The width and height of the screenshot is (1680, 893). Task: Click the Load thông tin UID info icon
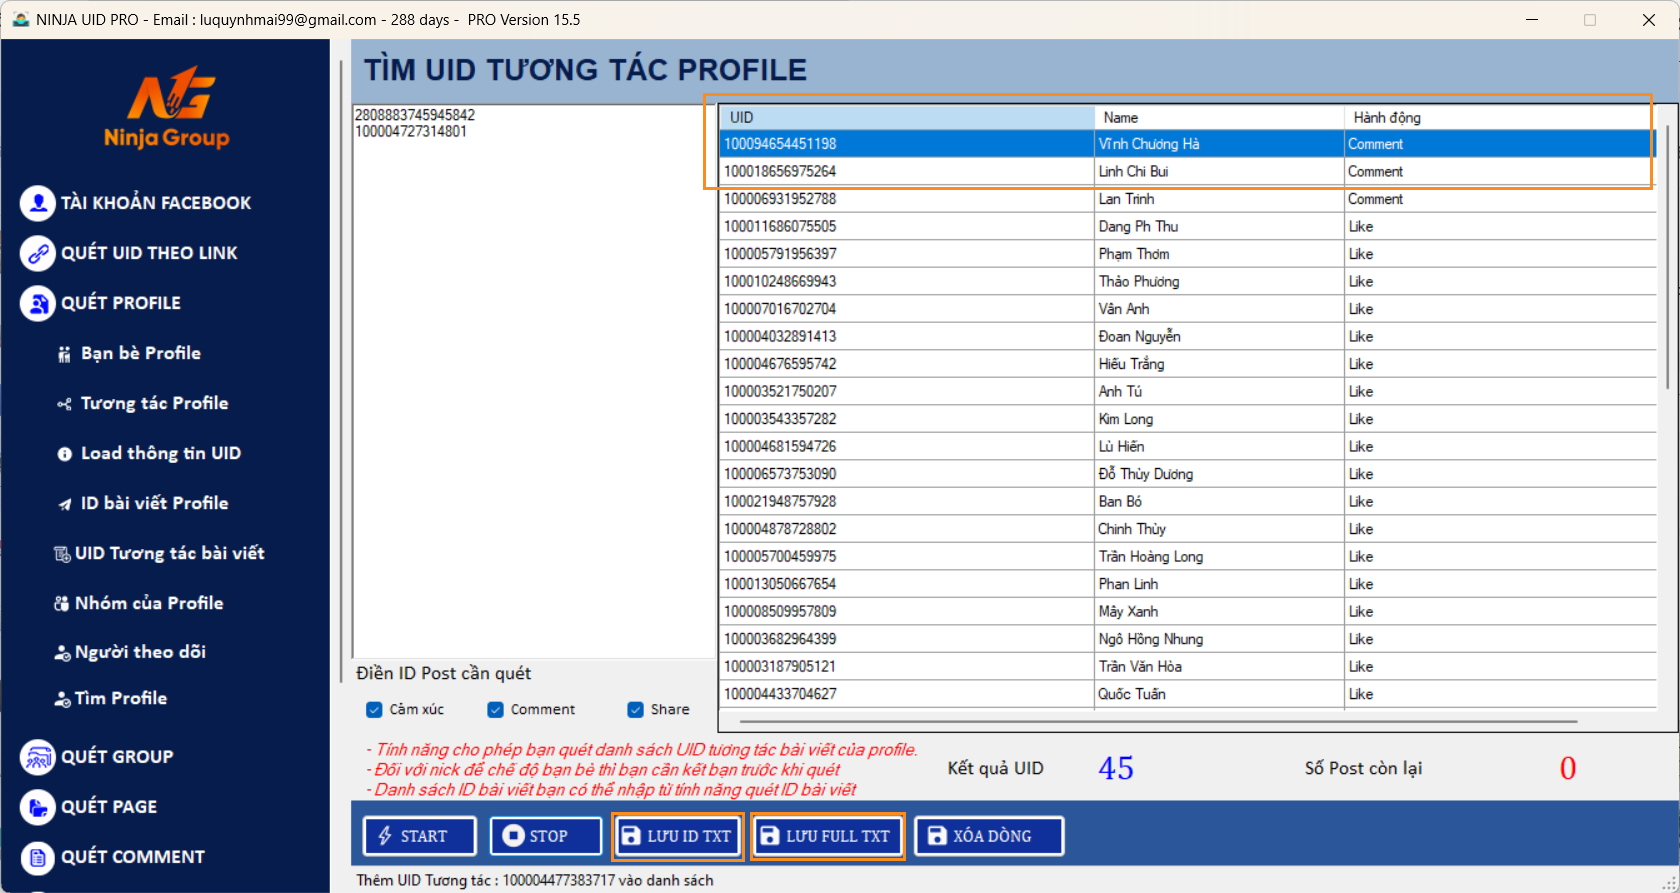[x=64, y=454]
